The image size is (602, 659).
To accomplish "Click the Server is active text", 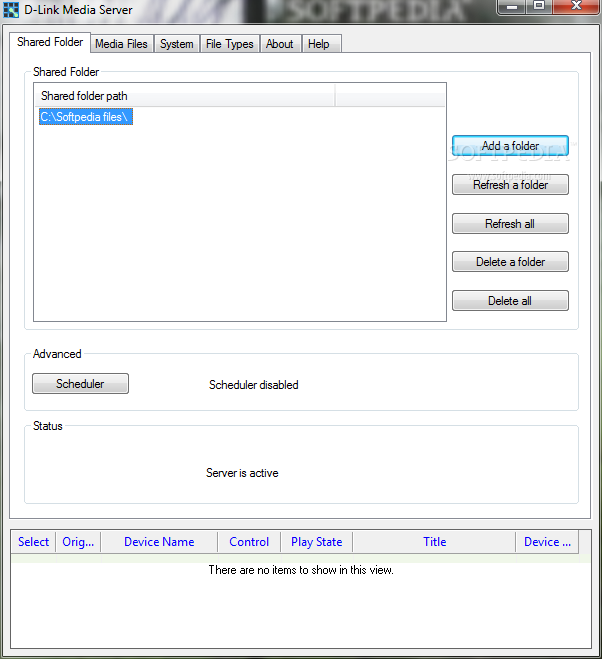I will click(242, 473).
